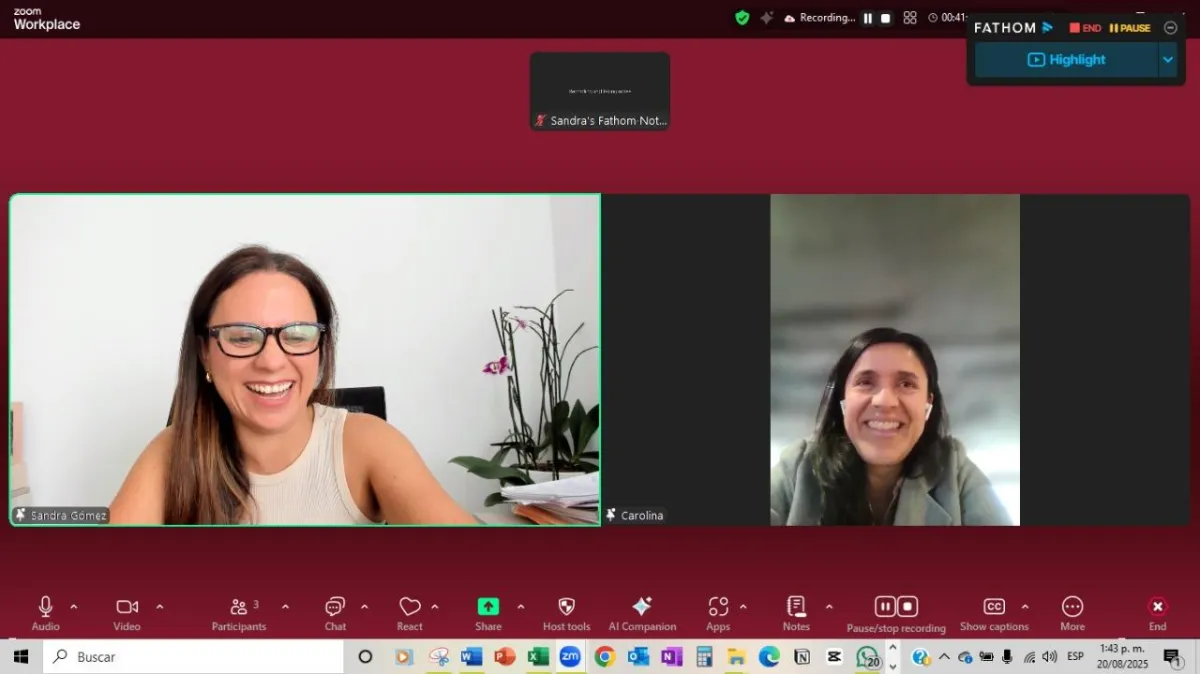1200x674 pixels.
Task: Open Word from the taskbar
Action: point(471,657)
